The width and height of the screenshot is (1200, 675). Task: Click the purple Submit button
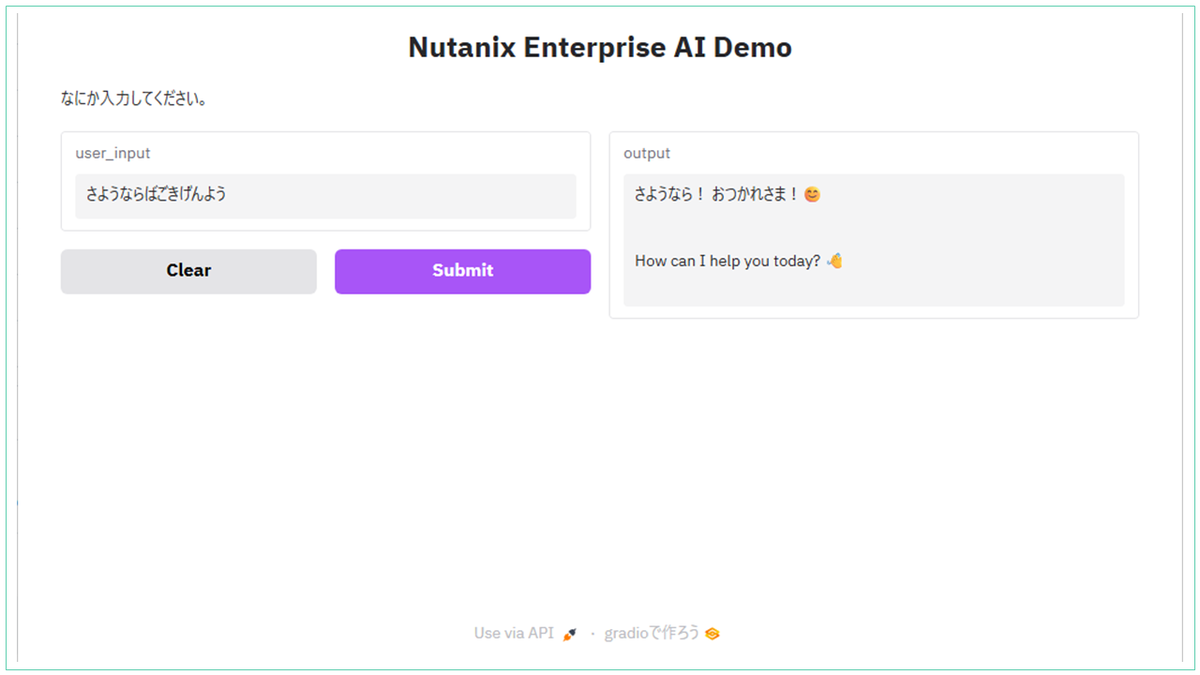[462, 271]
